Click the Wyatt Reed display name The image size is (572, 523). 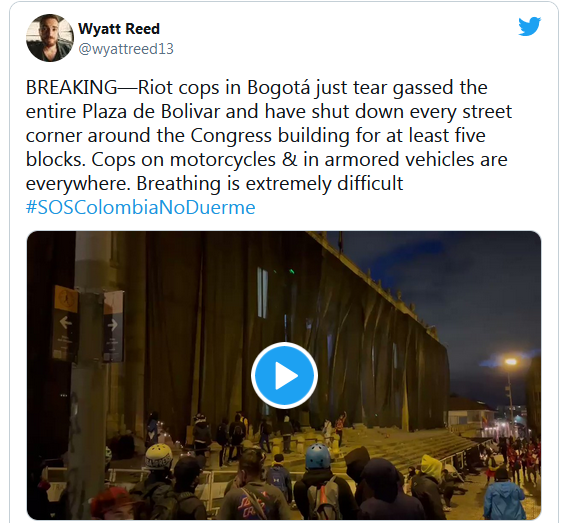[119, 29]
